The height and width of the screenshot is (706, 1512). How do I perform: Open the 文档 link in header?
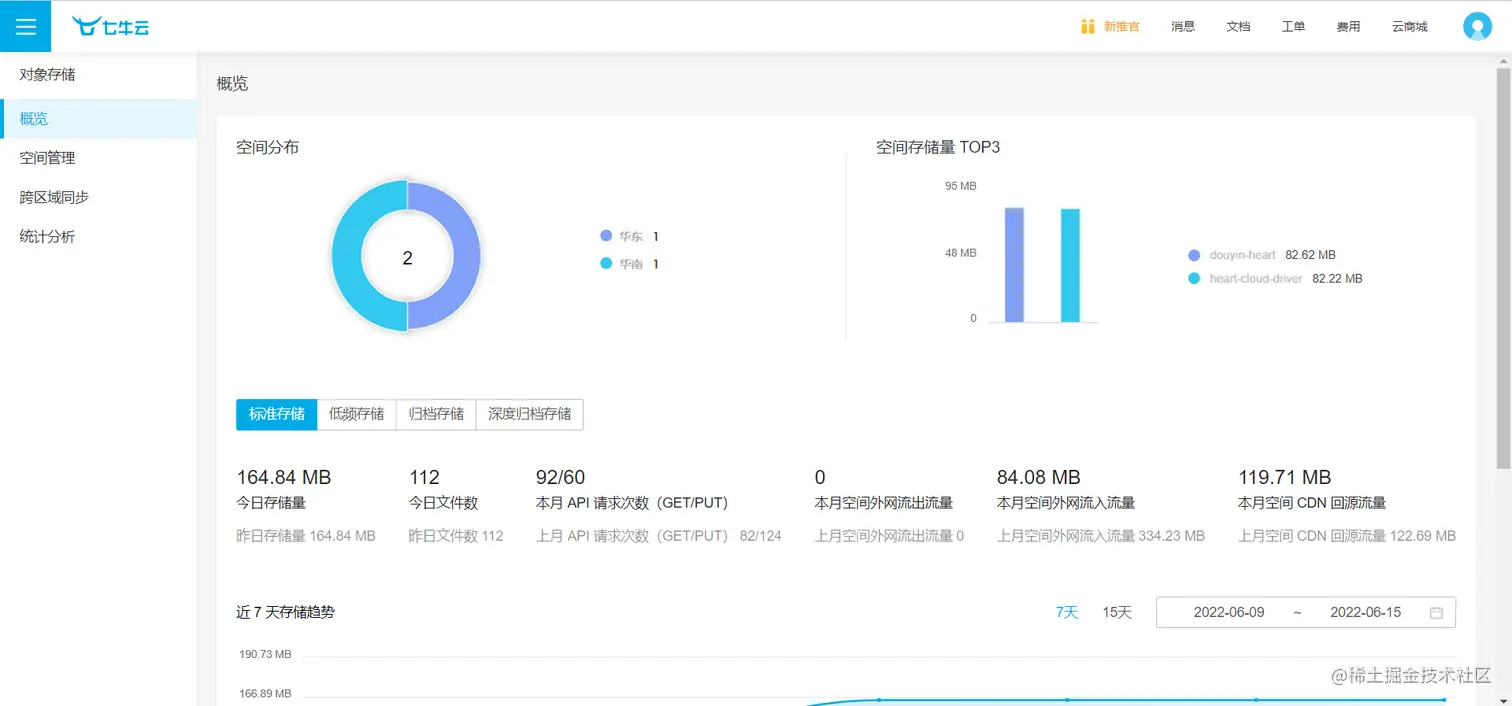1238,26
